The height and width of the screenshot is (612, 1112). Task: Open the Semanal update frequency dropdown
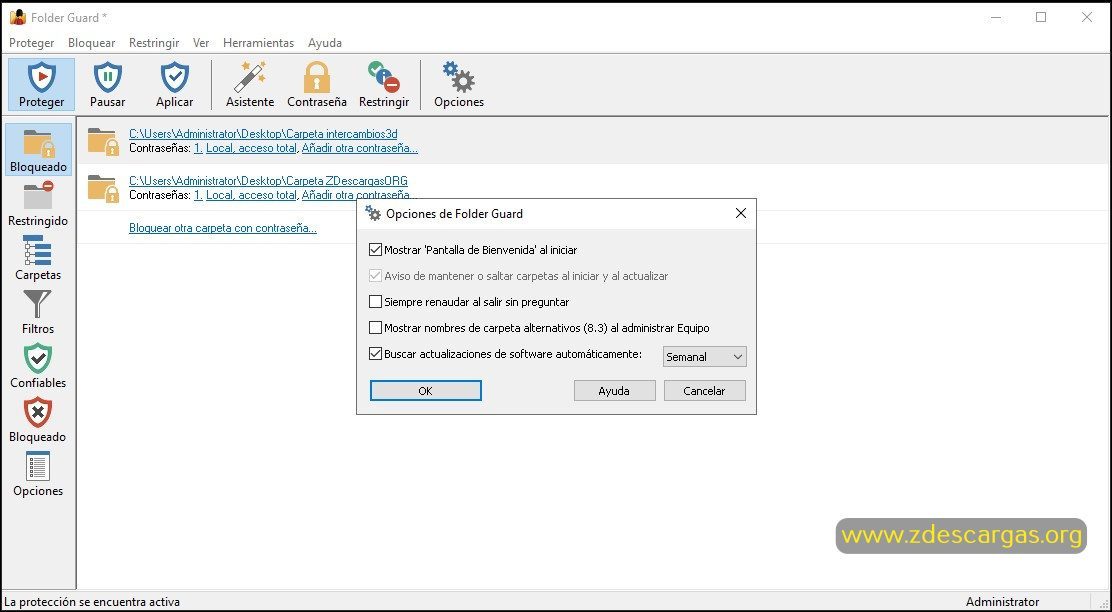704,357
